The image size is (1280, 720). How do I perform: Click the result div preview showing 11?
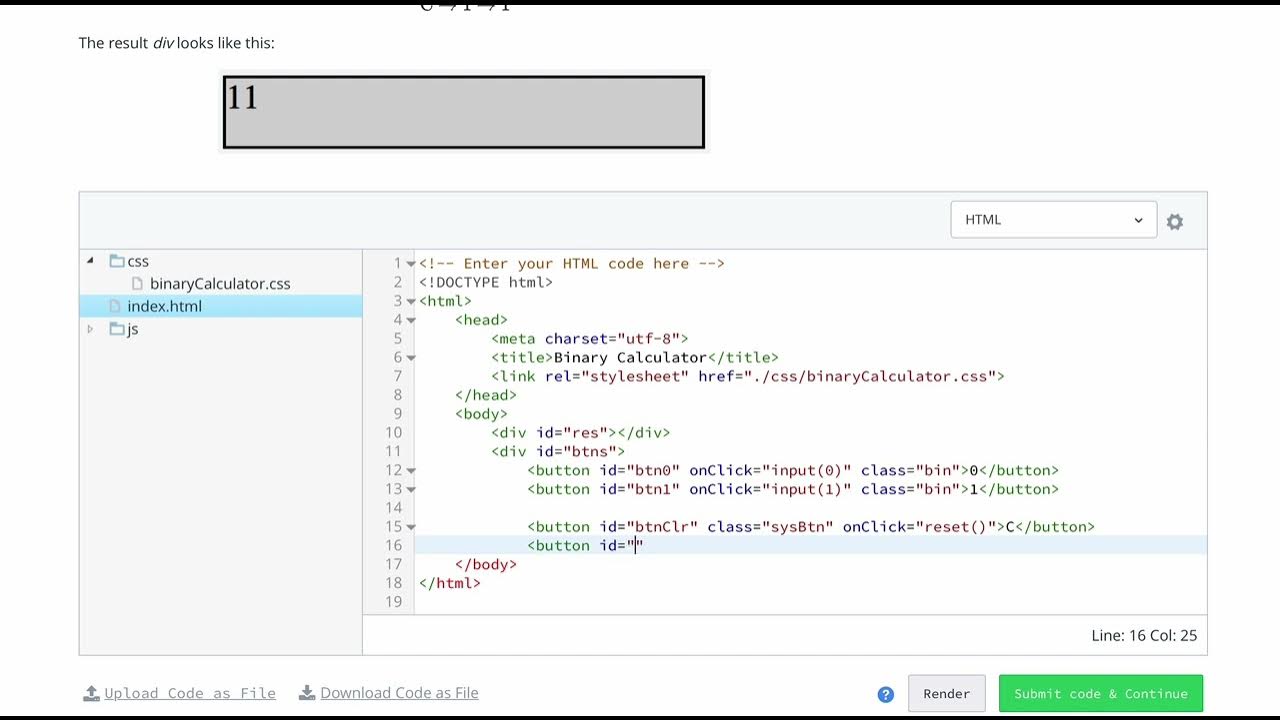click(464, 112)
